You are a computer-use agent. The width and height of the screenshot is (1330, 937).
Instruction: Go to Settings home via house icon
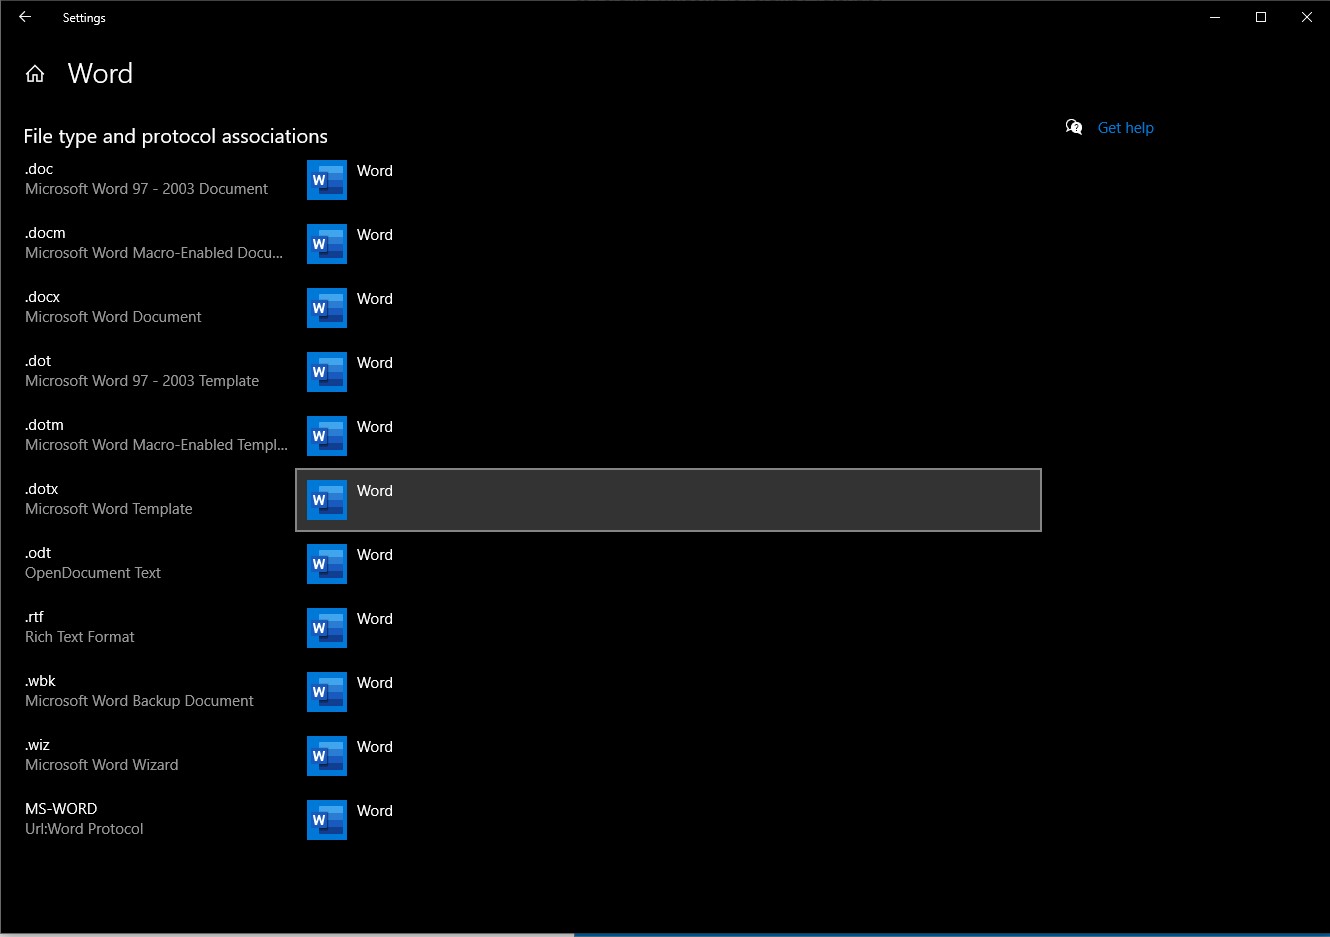click(x=35, y=74)
